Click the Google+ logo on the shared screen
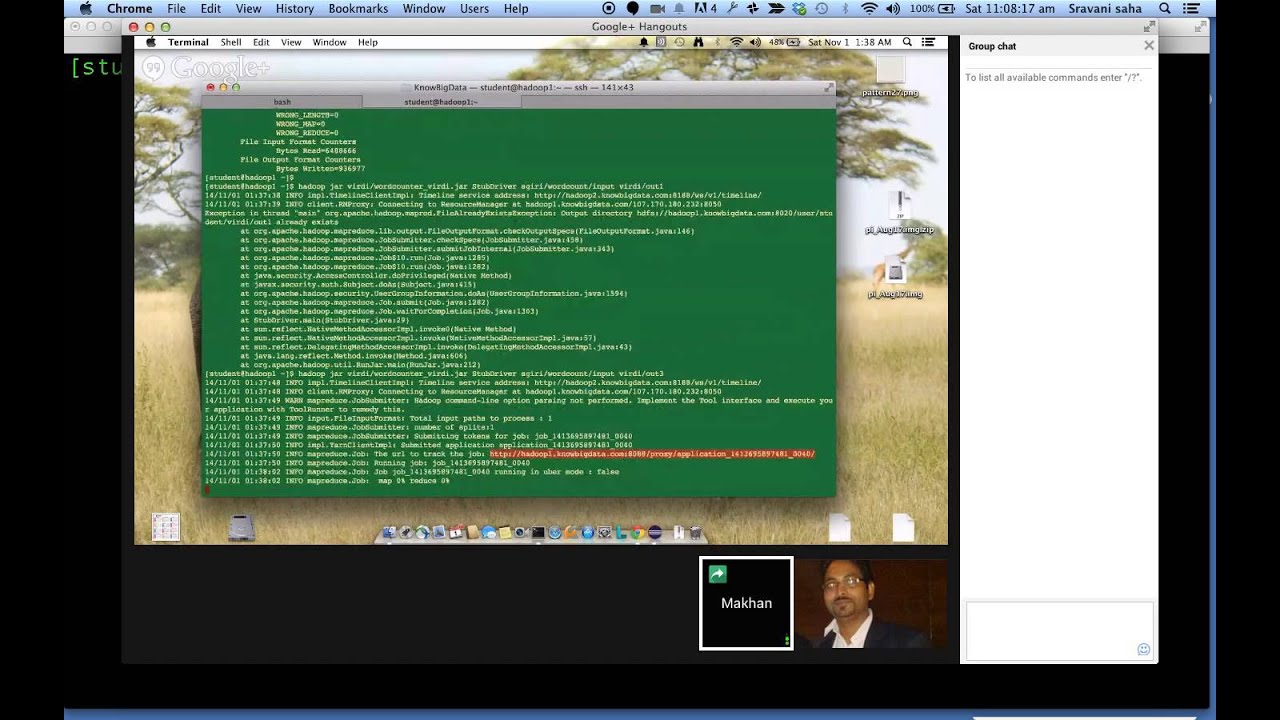Viewport: 1280px width, 720px height. [206, 68]
